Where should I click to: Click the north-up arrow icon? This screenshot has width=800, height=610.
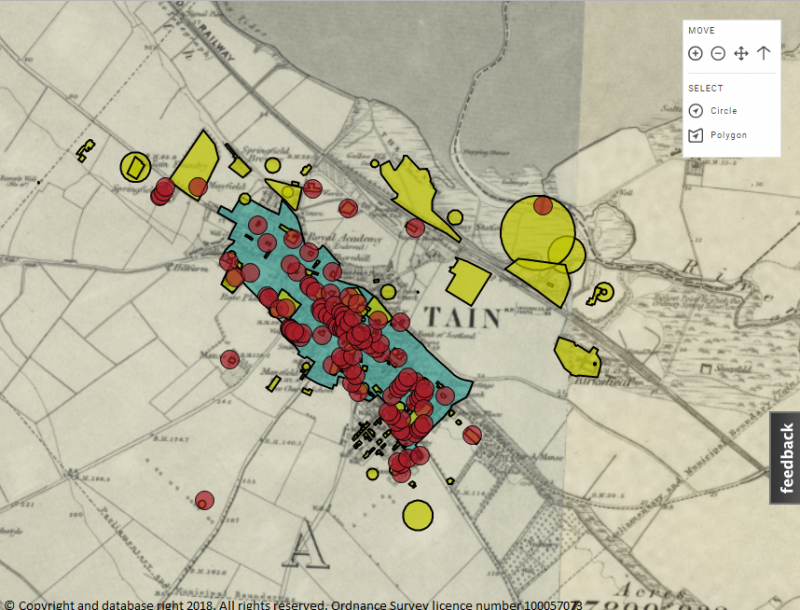click(763, 53)
